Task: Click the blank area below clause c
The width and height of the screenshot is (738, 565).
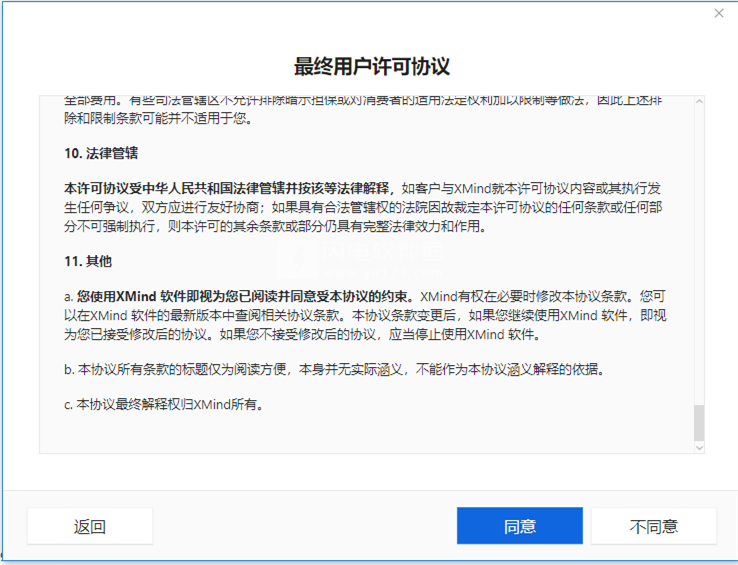Action: point(360,435)
